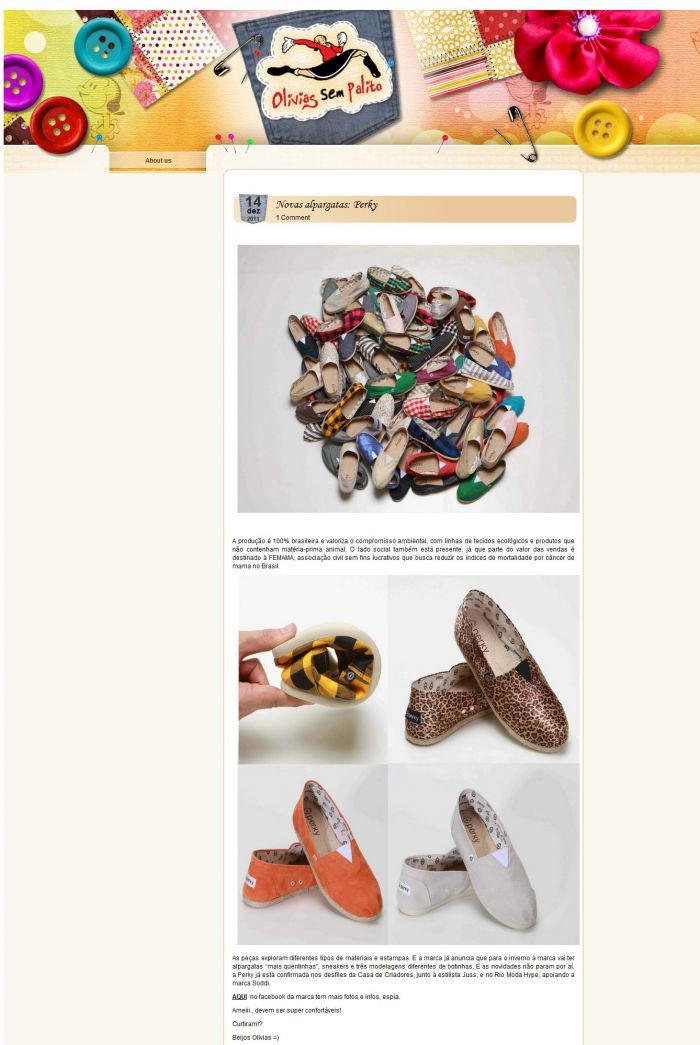
Task: View the orange alpargatas image
Action: coord(313,854)
